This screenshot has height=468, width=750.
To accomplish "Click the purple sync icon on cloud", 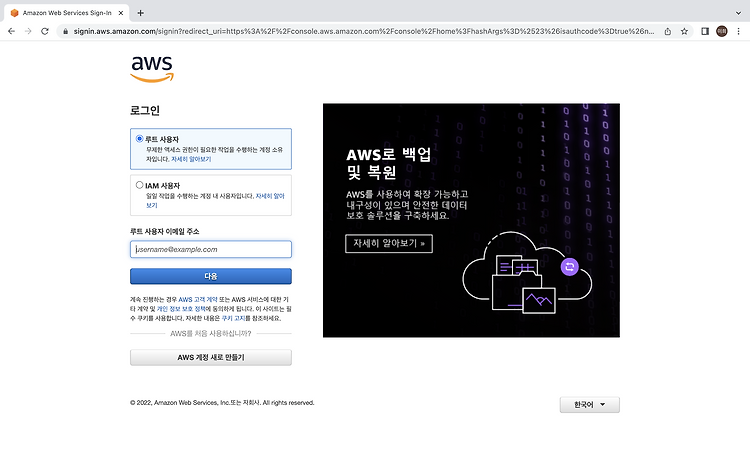I will coord(570,267).
